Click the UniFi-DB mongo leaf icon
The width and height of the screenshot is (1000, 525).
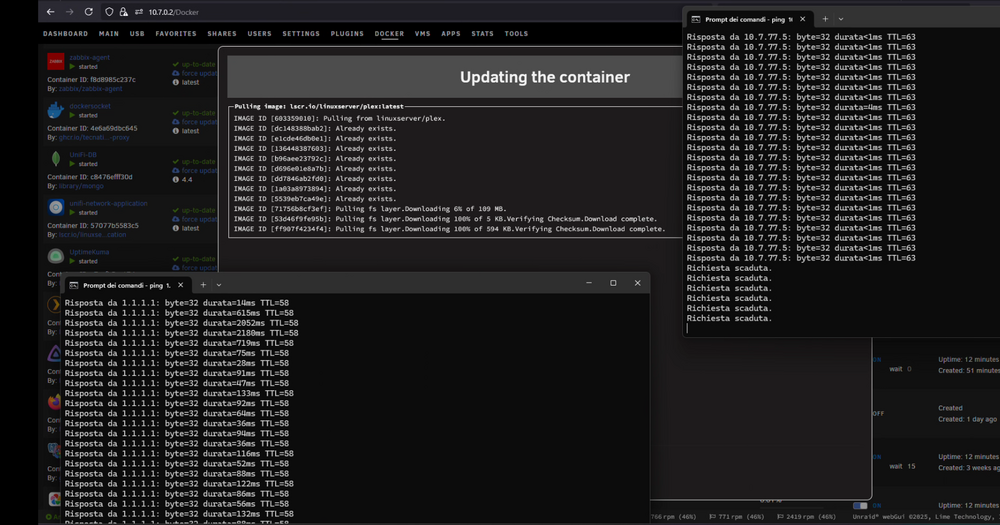(x=56, y=159)
